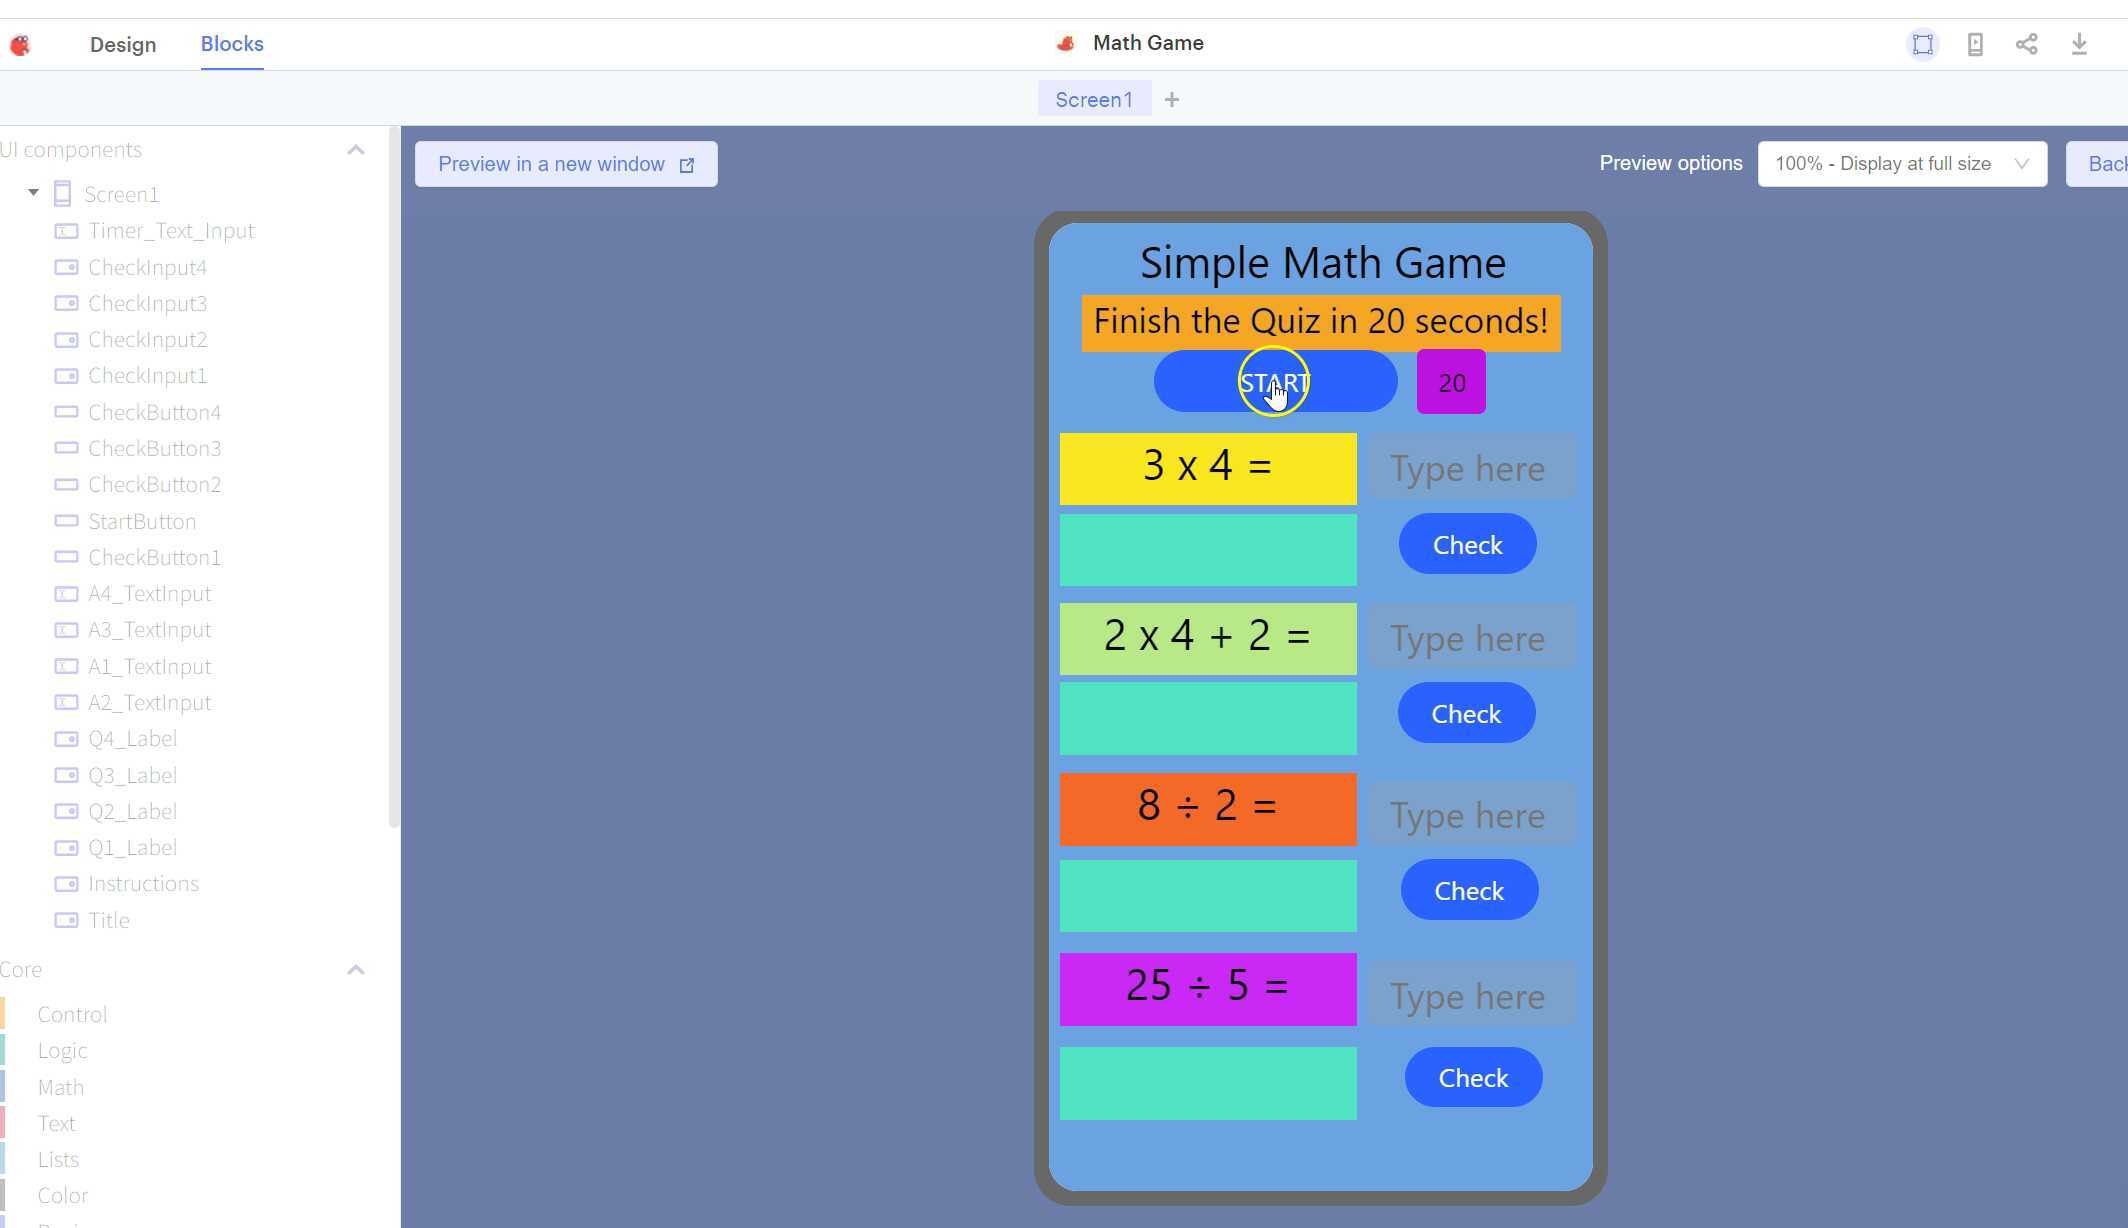This screenshot has width=2128, height=1228.
Task: Click Preview in a new window
Action: point(566,164)
